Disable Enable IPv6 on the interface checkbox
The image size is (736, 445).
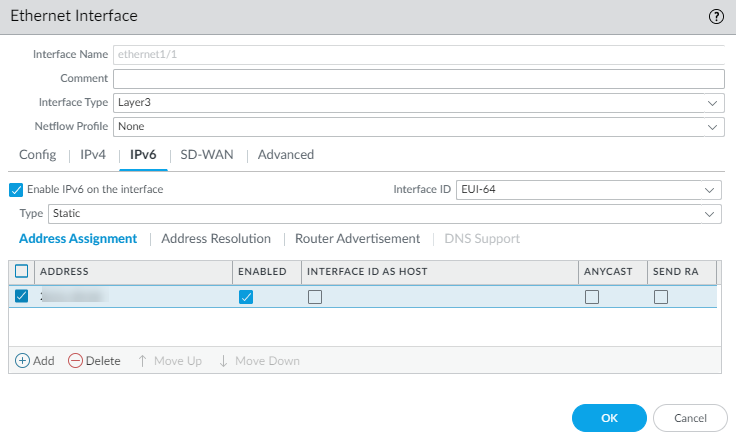coord(16,189)
